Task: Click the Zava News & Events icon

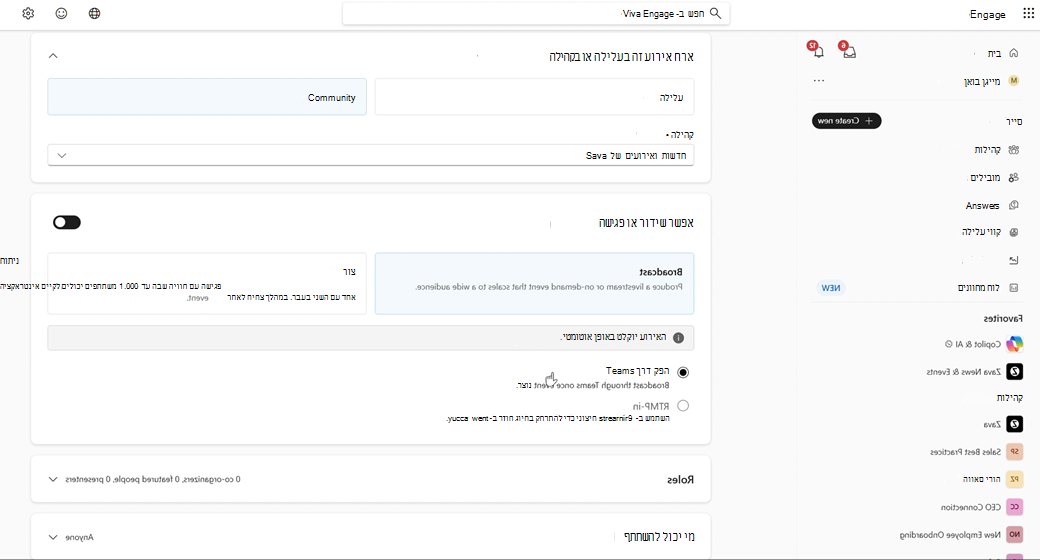Action: (x=1014, y=372)
